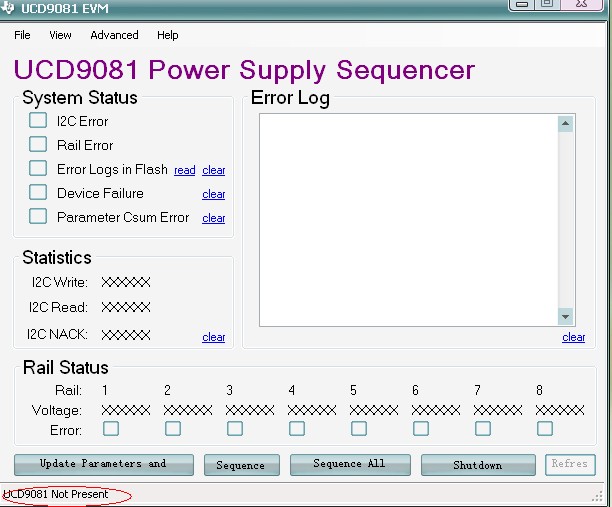
Task: Click the Sequence button
Action: pos(242,464)
